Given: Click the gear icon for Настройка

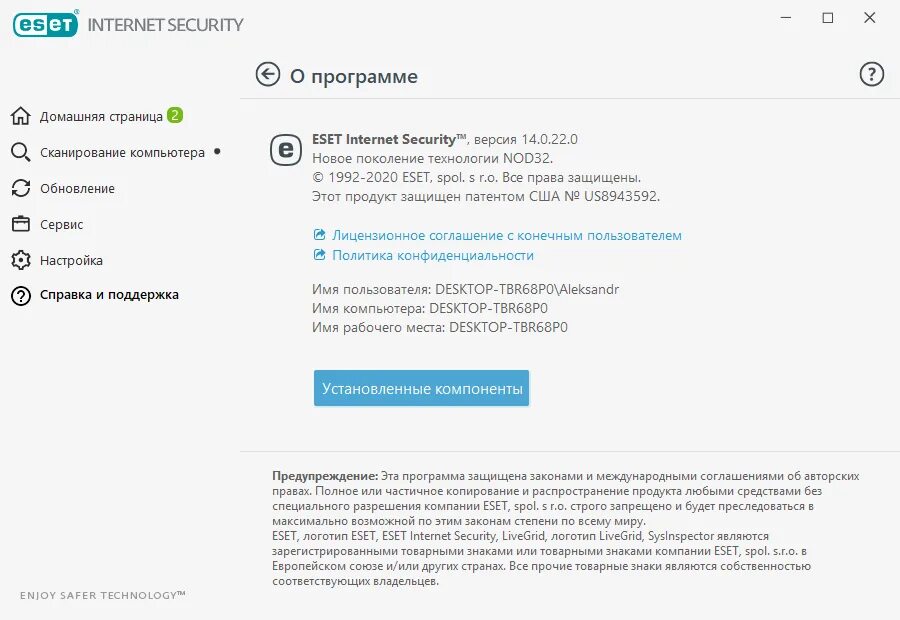Looking at the screenshot, I should (x=21, y=260).
